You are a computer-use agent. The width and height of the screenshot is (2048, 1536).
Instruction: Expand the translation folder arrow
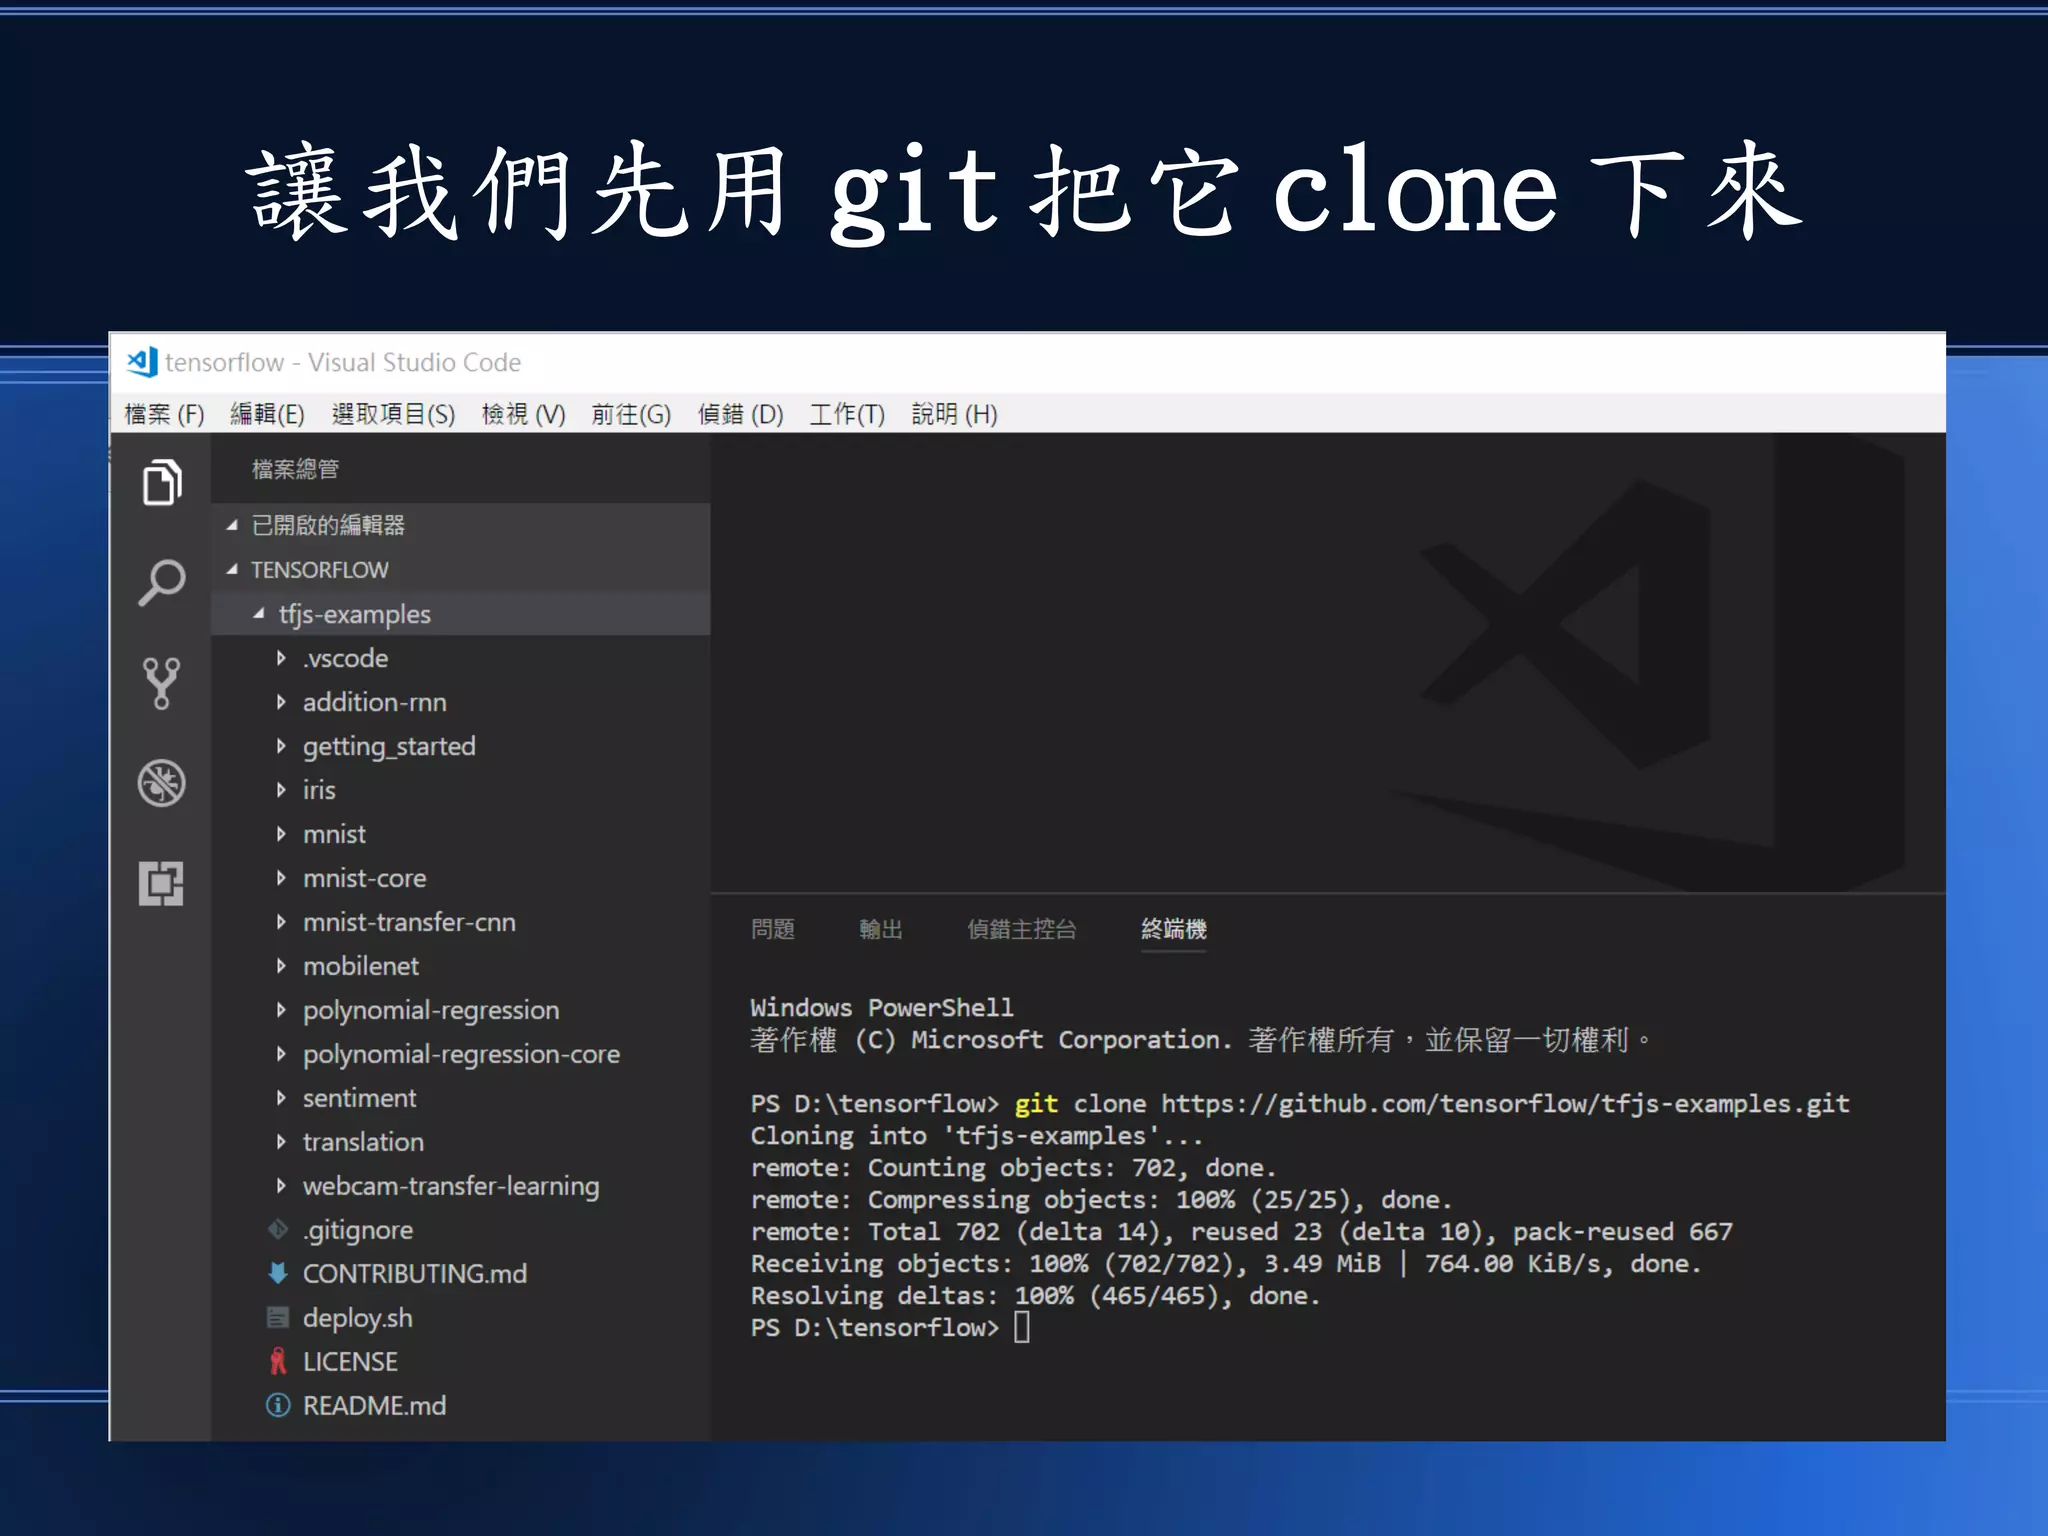coord(281,1141)
